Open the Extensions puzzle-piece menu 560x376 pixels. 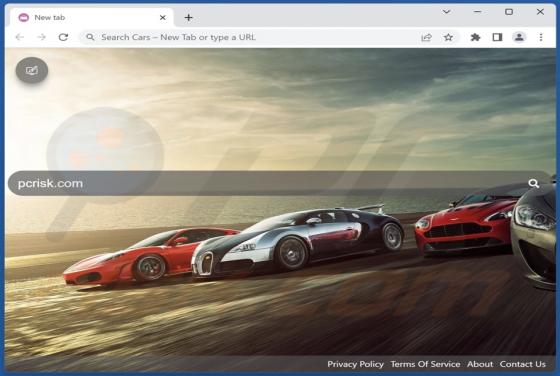click(x=475, y=37)
